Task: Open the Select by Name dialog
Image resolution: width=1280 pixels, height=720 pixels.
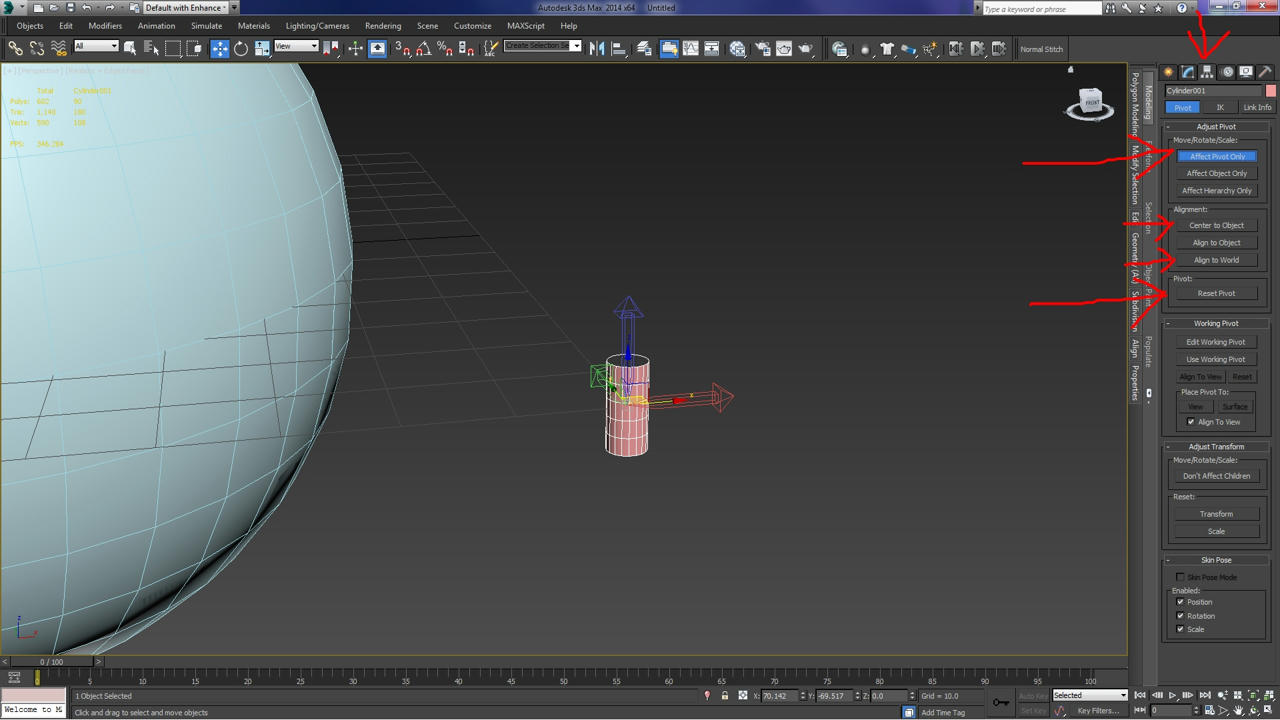Action: [x=152, y=48]
